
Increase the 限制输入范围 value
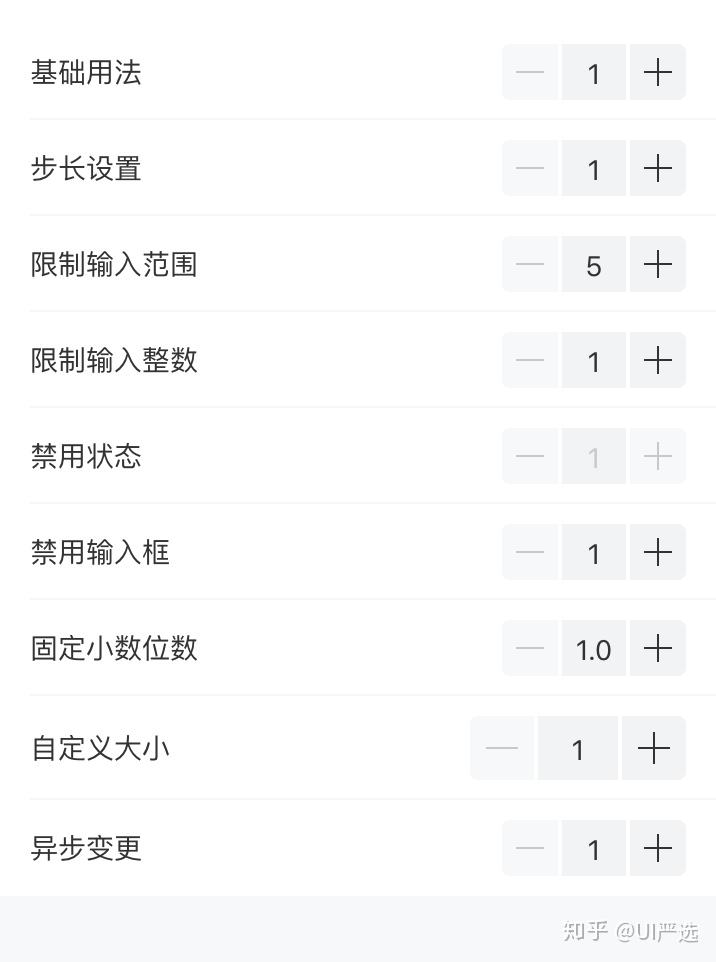tap(657, 264)
